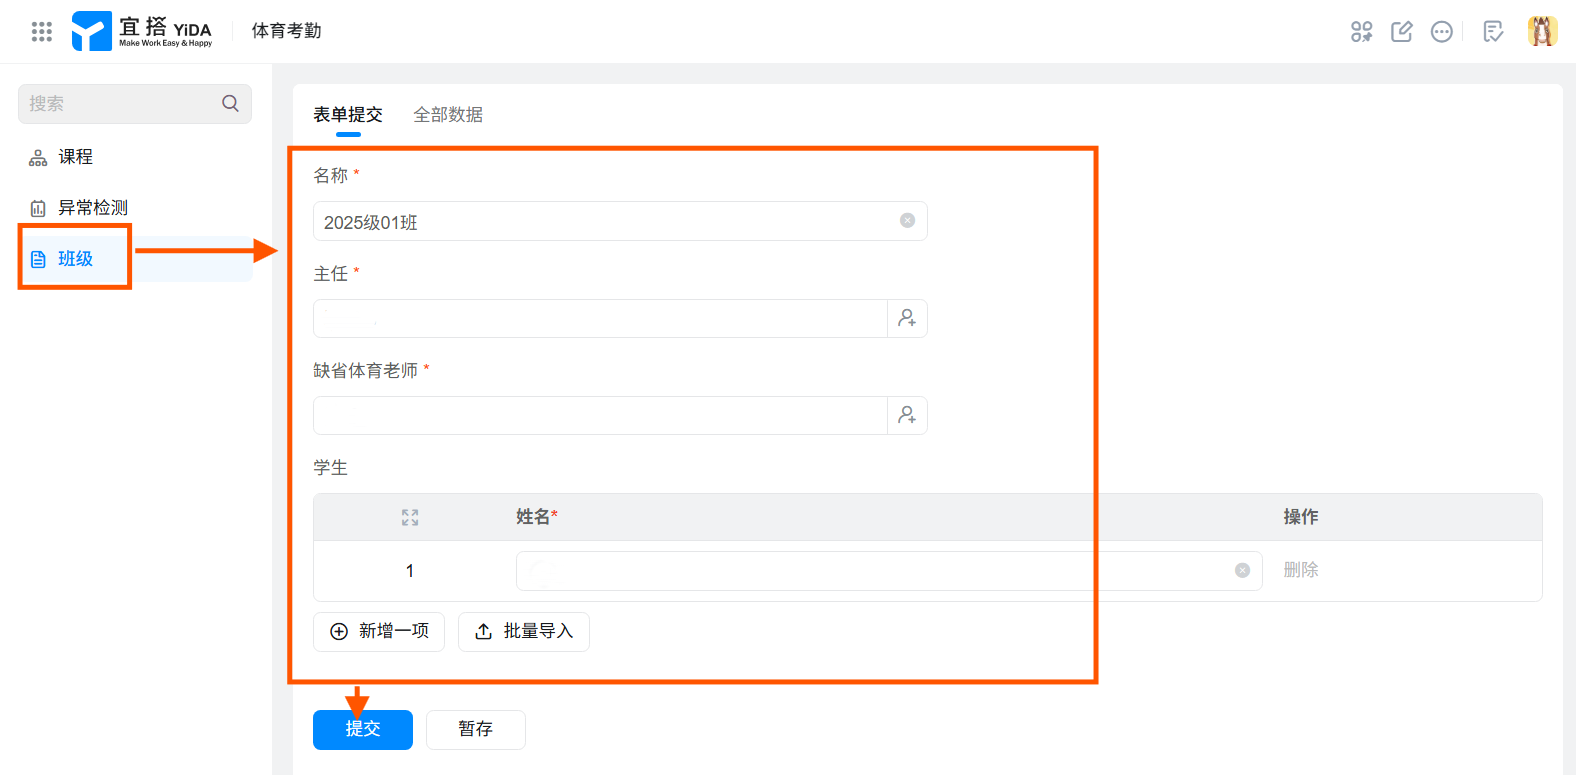Open 课程 in the sidebar
The height and width of the screenshot is (775, 1576).
pyautogui.click(x=75, y=157)
